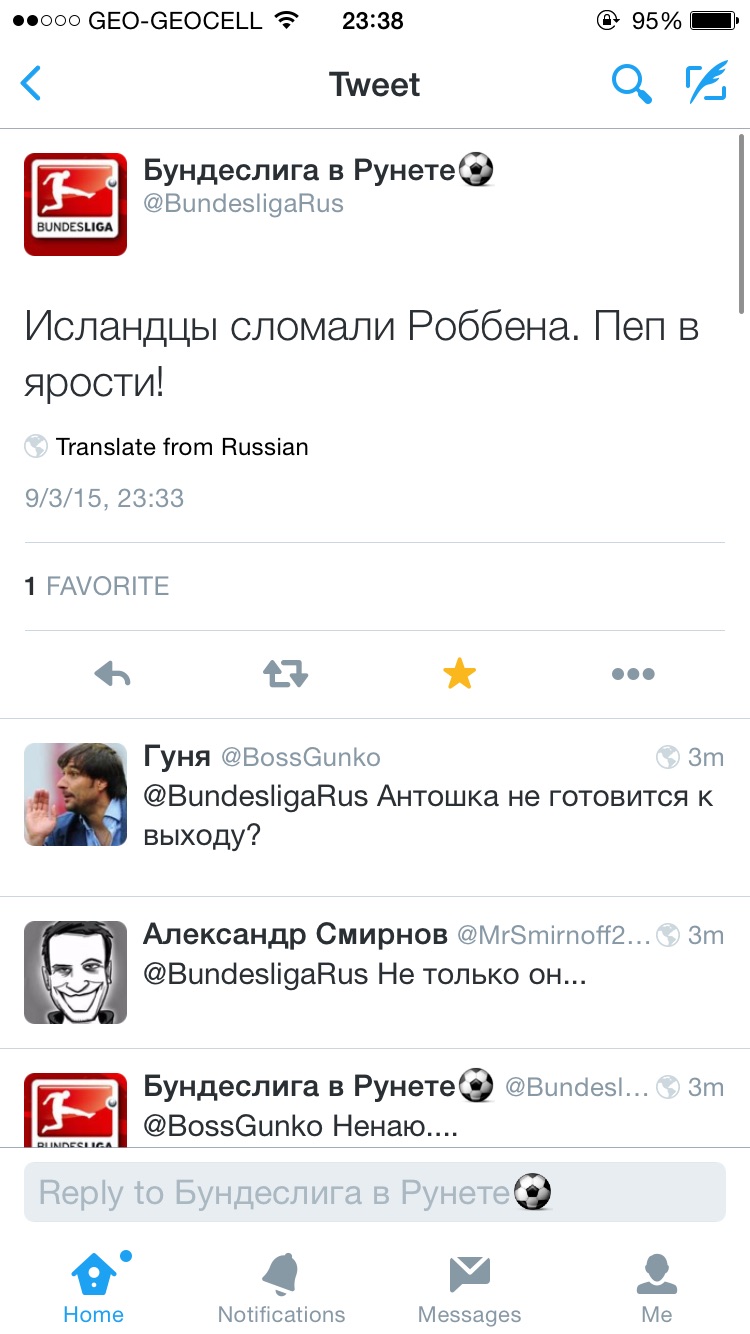This screenshot has width=750, height=1334.
Task: Tap Translate from Russian link
Action: [x=181, y=447]
